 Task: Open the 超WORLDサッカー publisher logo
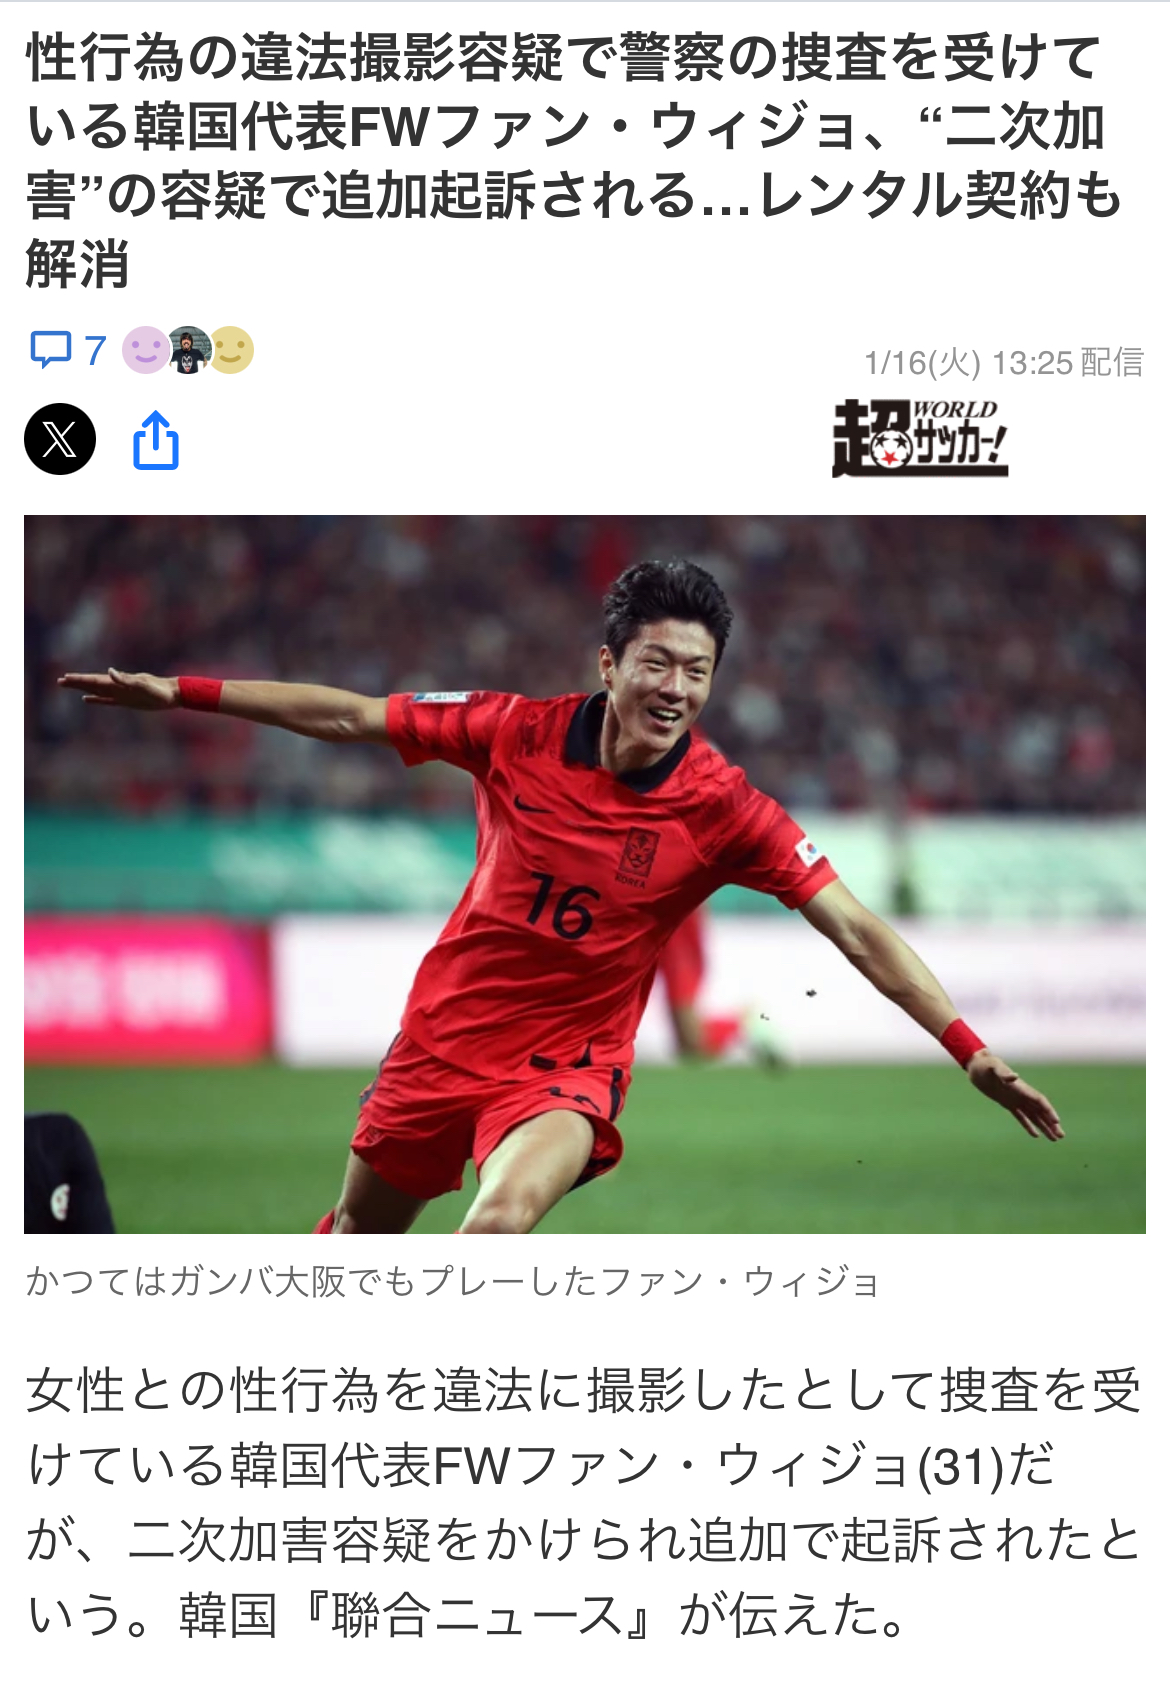[x=920, y=438]
